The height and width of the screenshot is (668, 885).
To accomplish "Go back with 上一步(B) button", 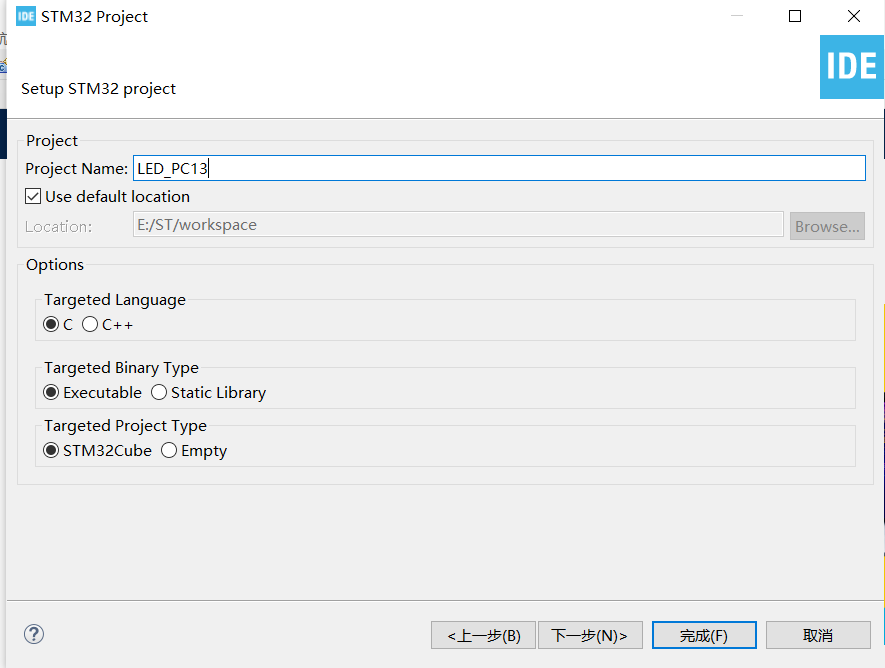I will pos(483,635).
